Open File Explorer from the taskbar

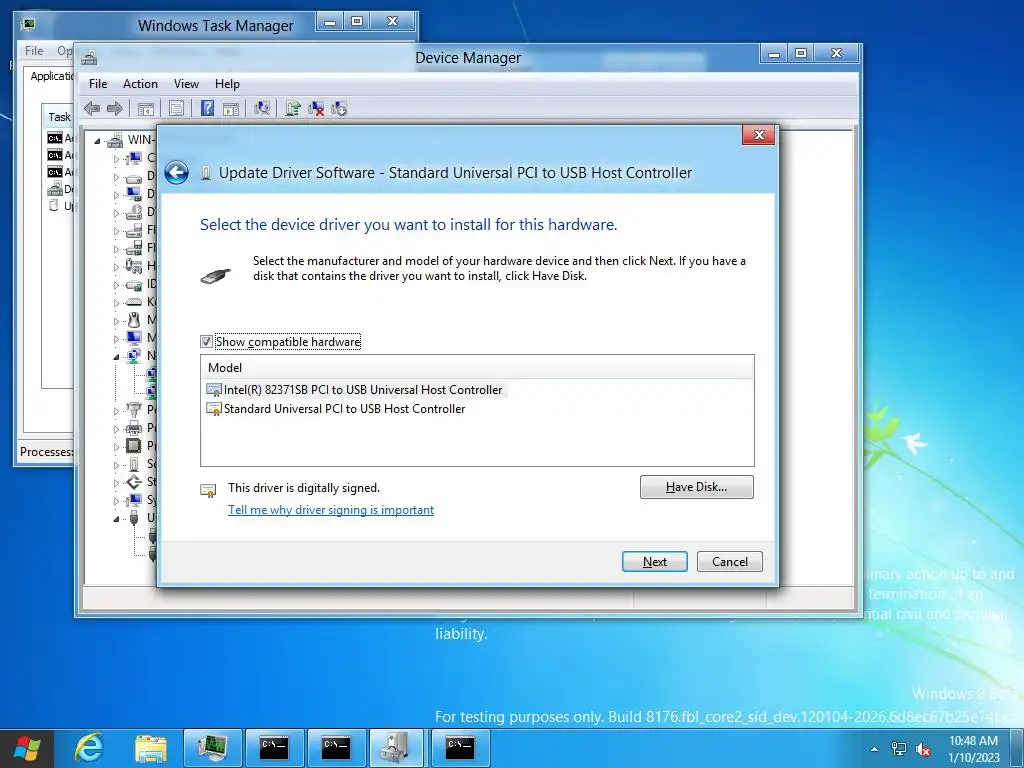pyautogui.click(x=151, y=748)
